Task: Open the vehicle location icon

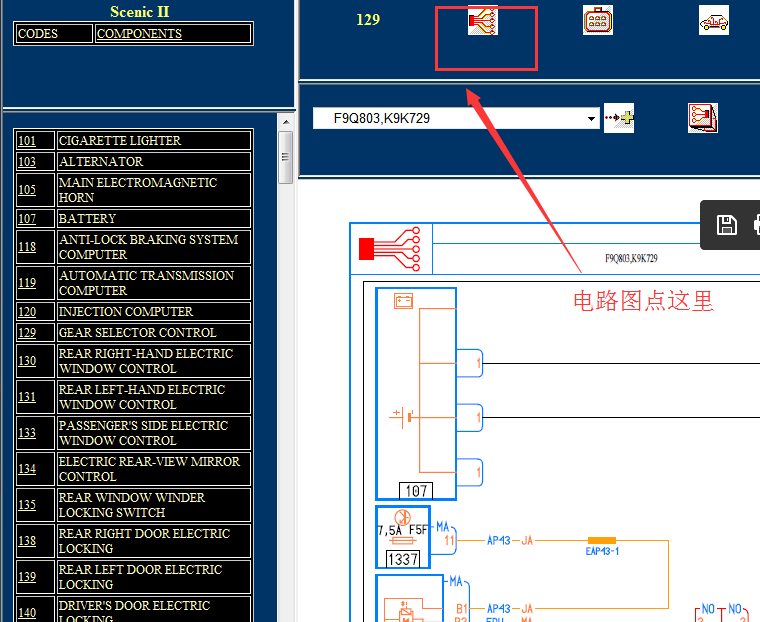Action: click(713, 20)
